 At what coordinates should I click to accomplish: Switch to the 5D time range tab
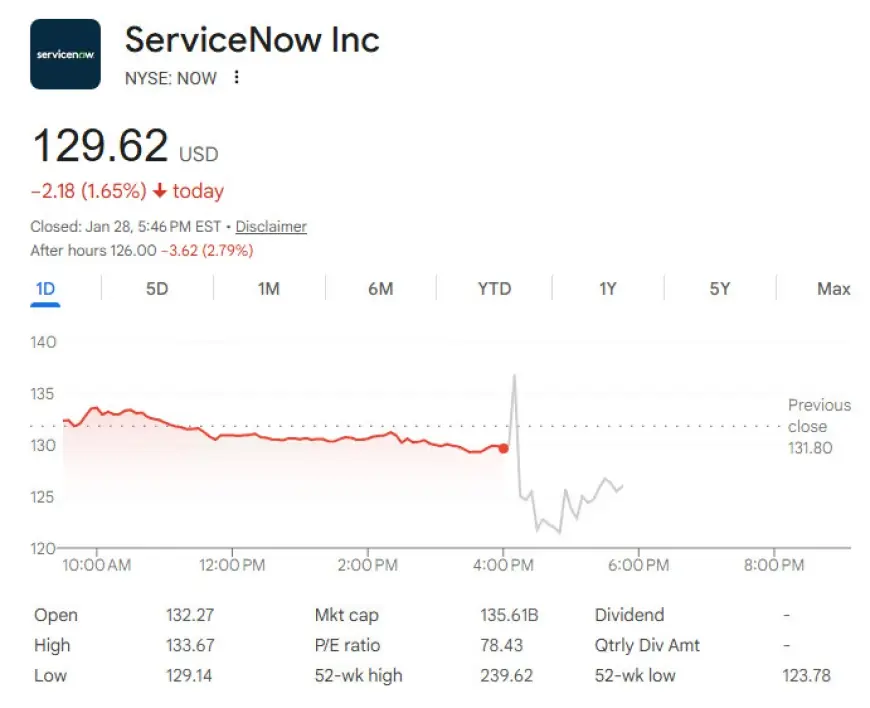[157, 289]
